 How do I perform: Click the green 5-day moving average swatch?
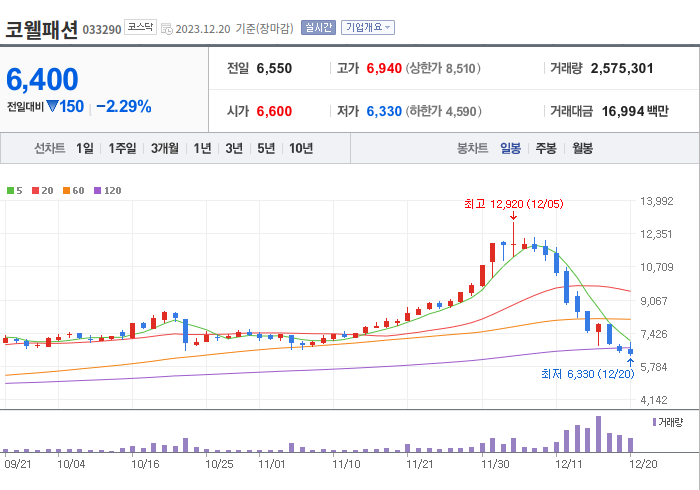coord(10,191)
